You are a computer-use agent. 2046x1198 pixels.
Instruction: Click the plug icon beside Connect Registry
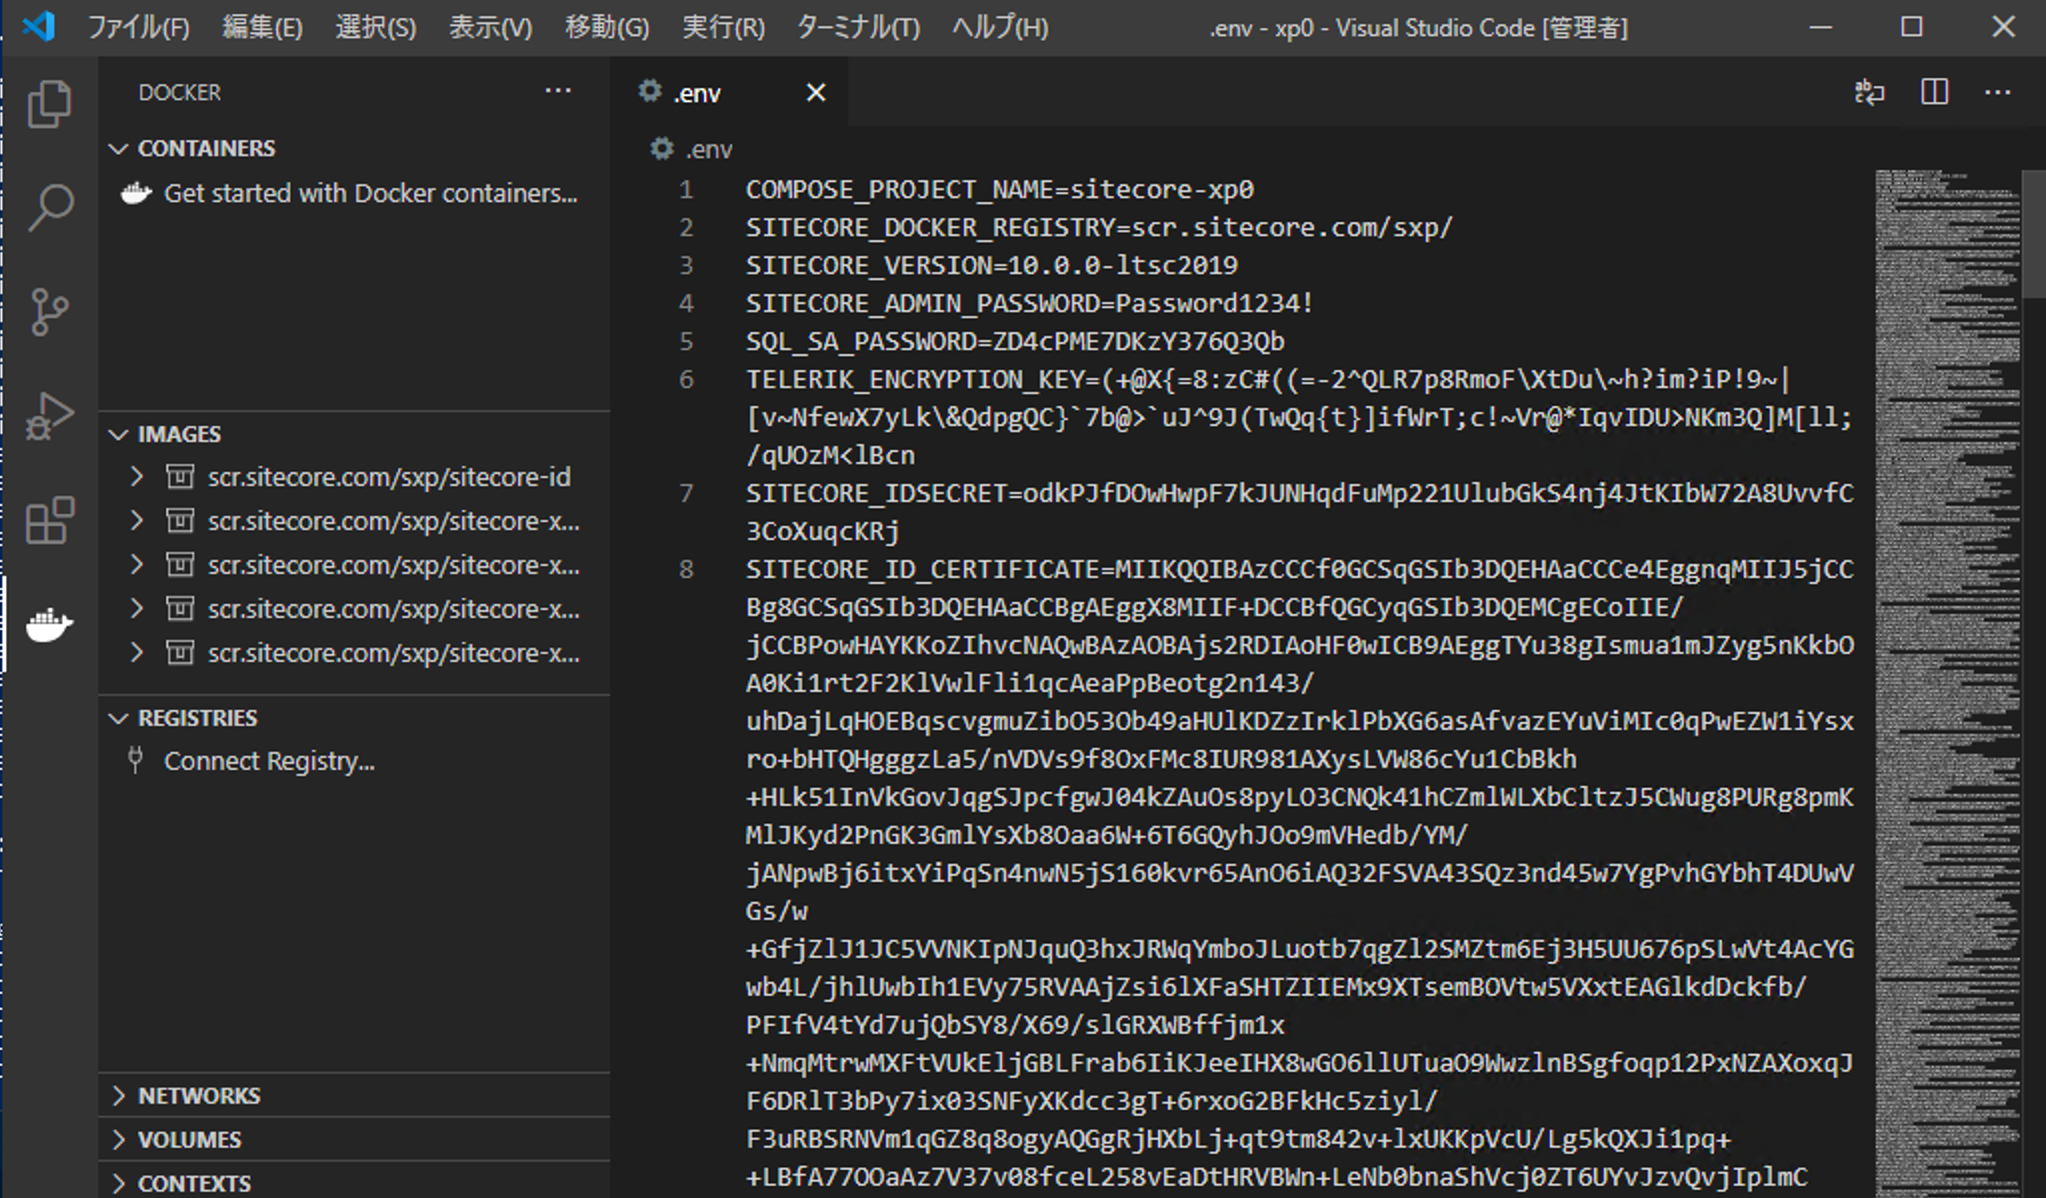click(x=136, y=760)
